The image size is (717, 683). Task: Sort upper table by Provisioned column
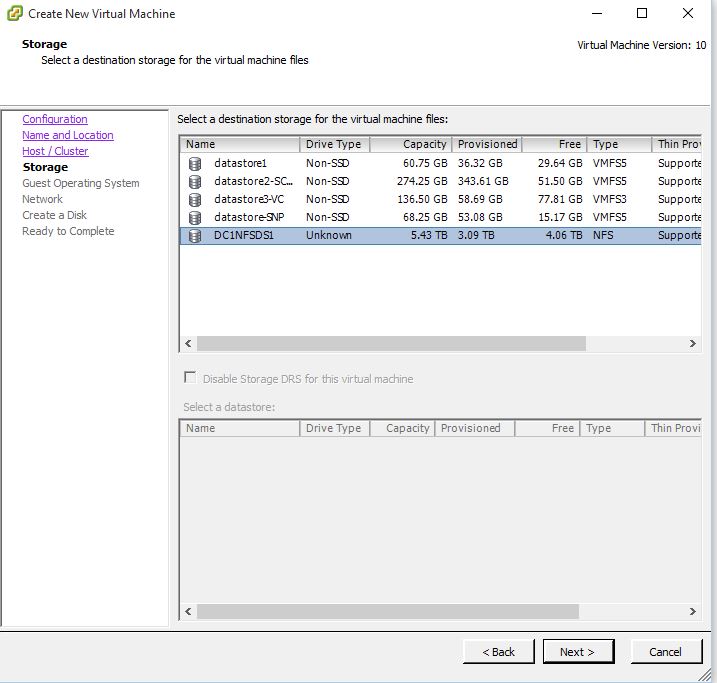(x=487, y=144)
